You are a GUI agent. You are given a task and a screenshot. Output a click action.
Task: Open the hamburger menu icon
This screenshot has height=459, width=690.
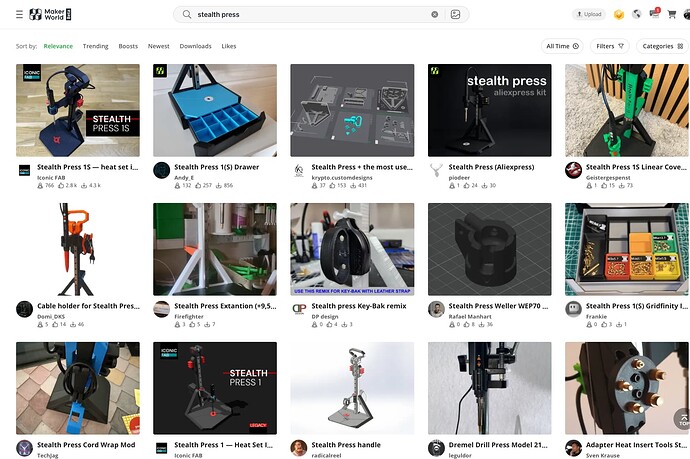coord(19,15)
